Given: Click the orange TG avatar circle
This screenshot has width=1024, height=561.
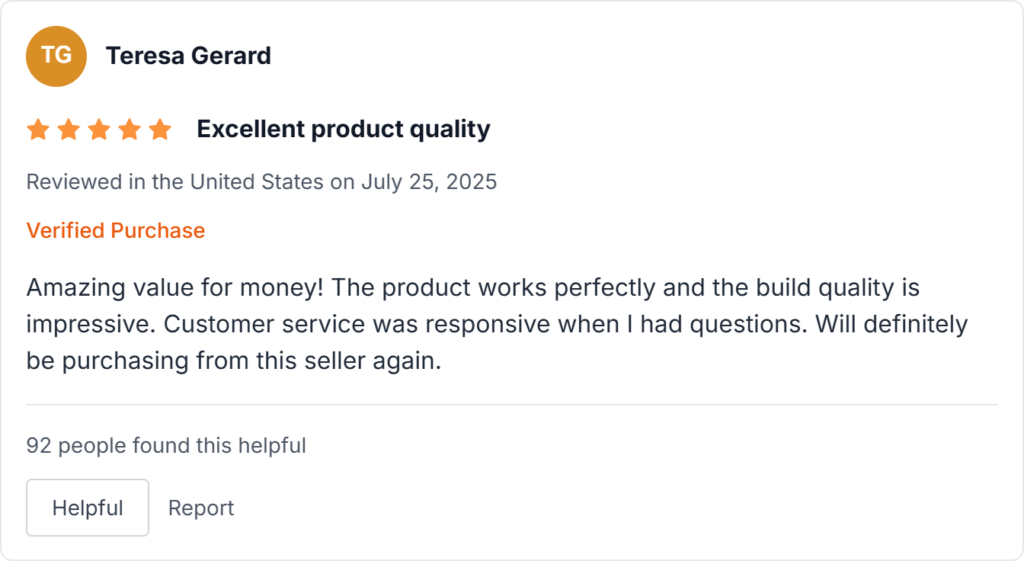Looking at the screenshot, I should [56, 56].
